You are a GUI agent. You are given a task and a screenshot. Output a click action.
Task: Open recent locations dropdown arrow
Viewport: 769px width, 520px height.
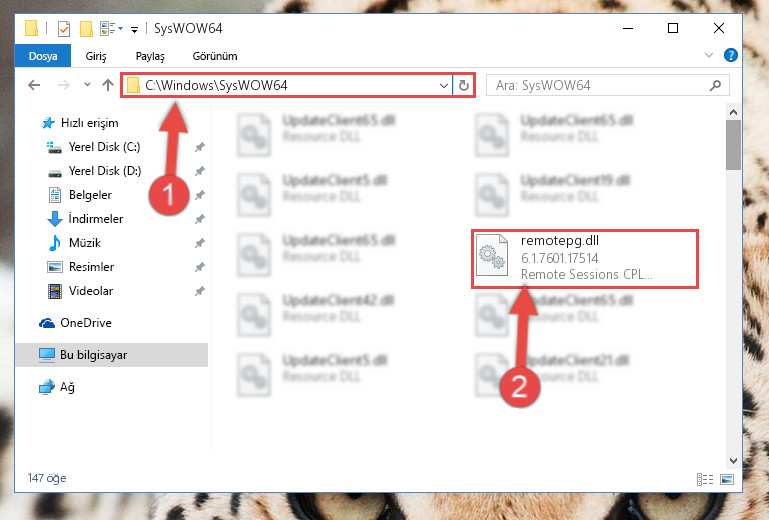coord(87,85)
